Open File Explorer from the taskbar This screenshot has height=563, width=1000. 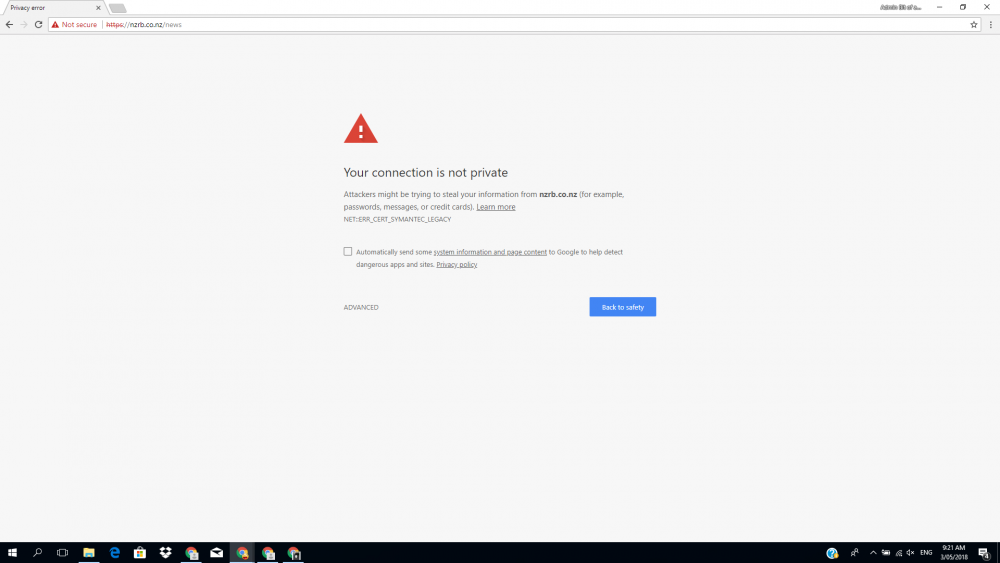click(88, 553)
